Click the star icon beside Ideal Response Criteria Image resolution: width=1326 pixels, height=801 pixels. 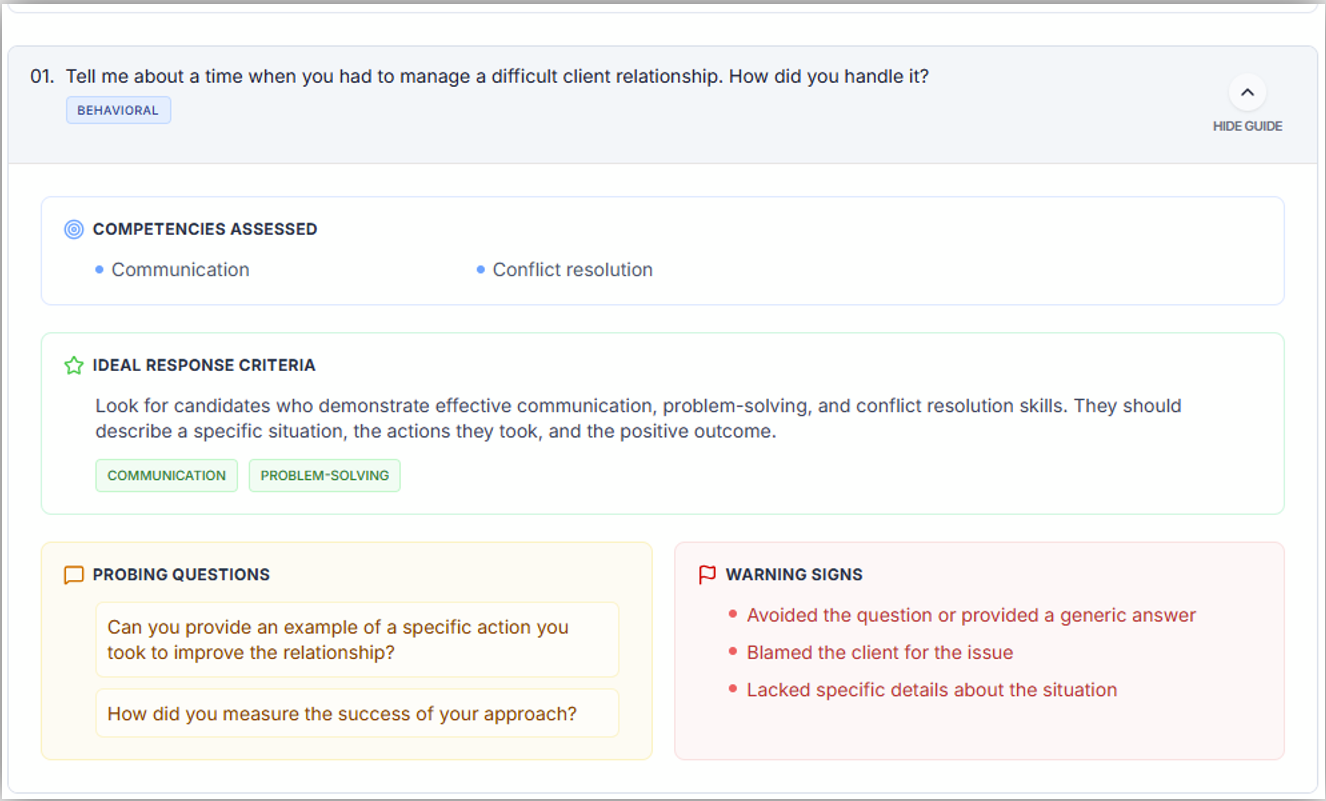[73, 366]
